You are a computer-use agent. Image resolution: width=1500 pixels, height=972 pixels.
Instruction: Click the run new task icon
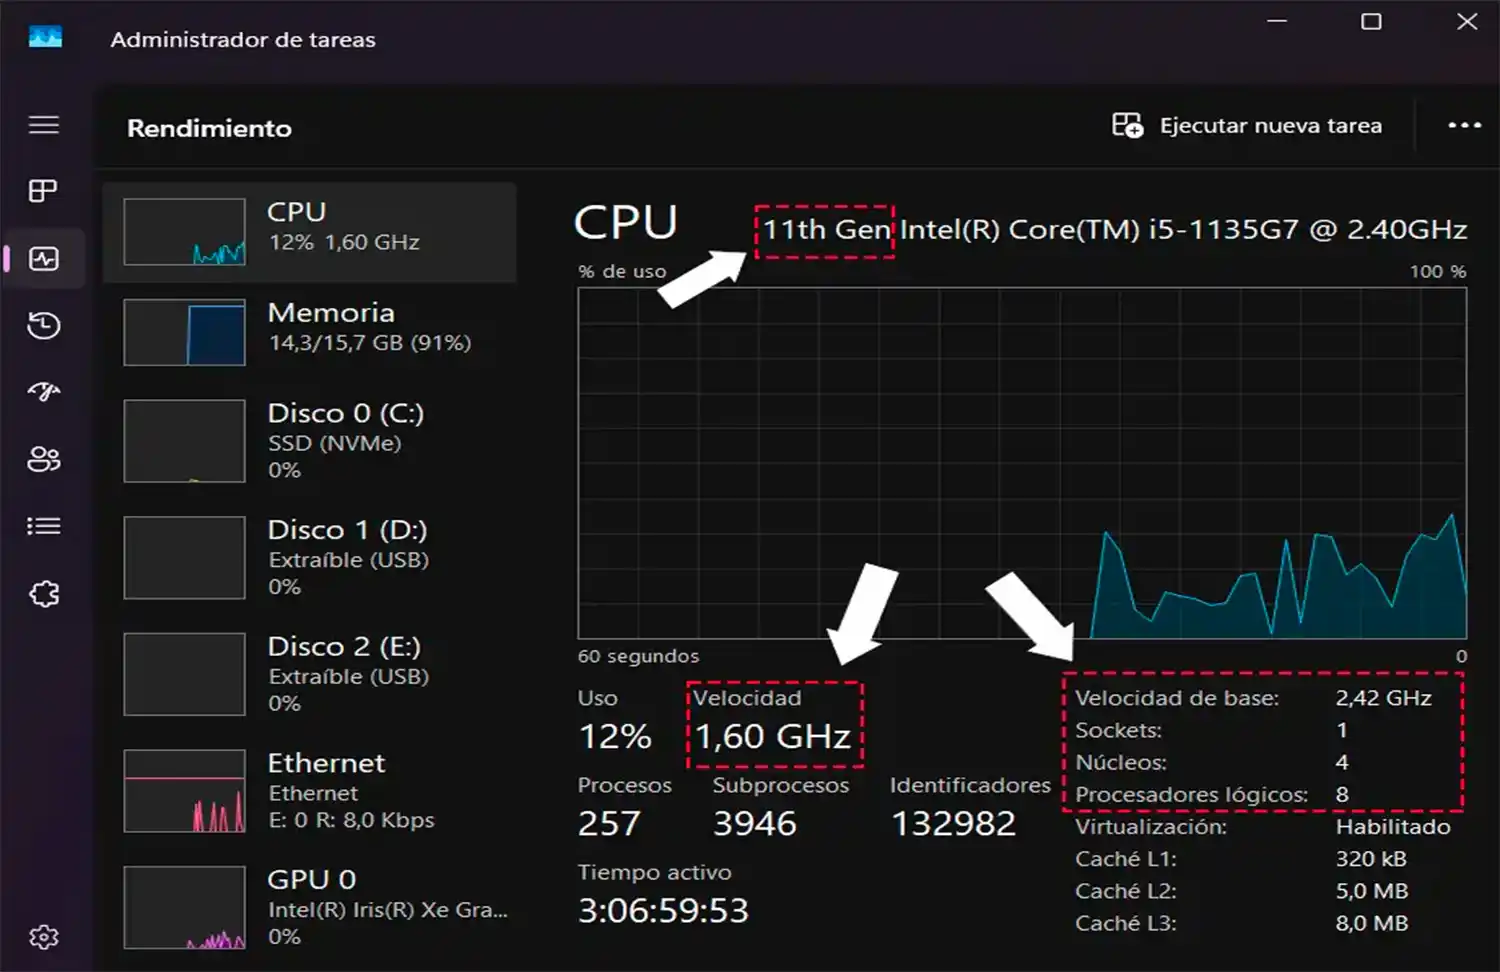point(1127,125)
